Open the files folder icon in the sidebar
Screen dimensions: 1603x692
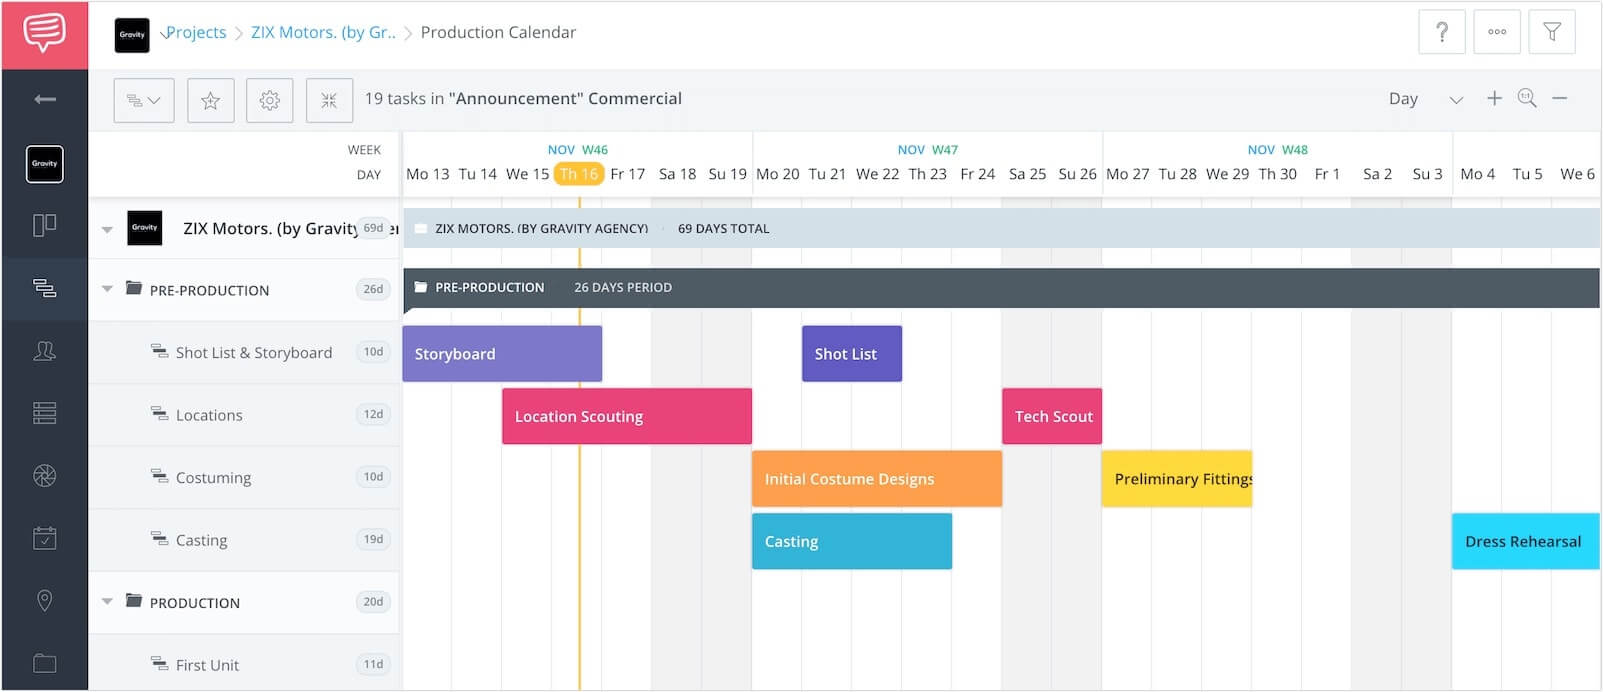click(x=45, y=663)
